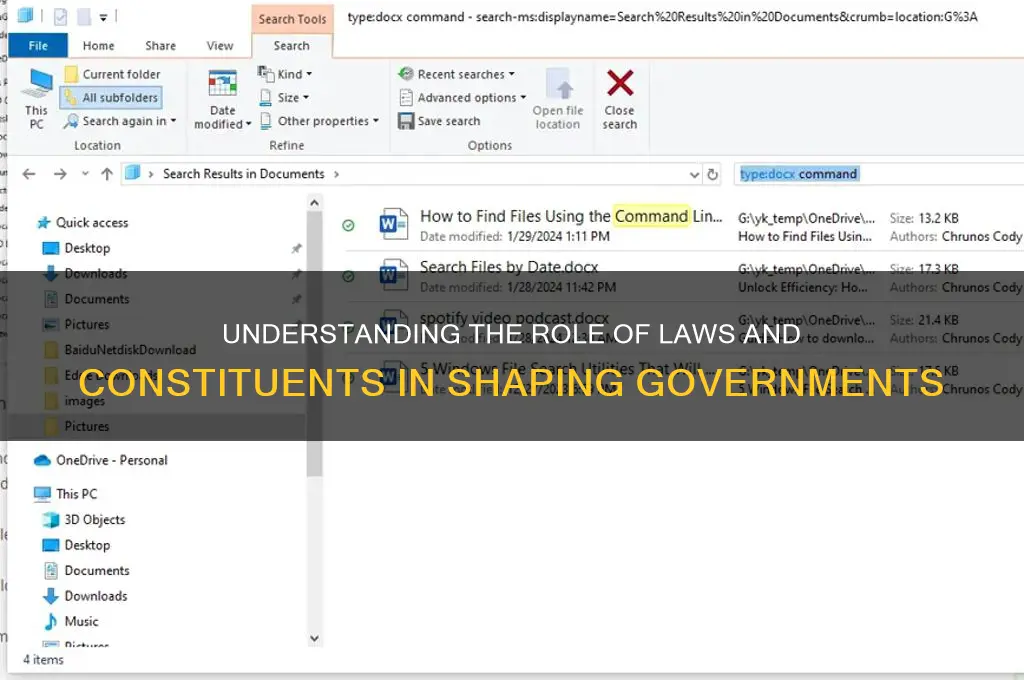Open Search again in dropdown

[x=120, y=121]
